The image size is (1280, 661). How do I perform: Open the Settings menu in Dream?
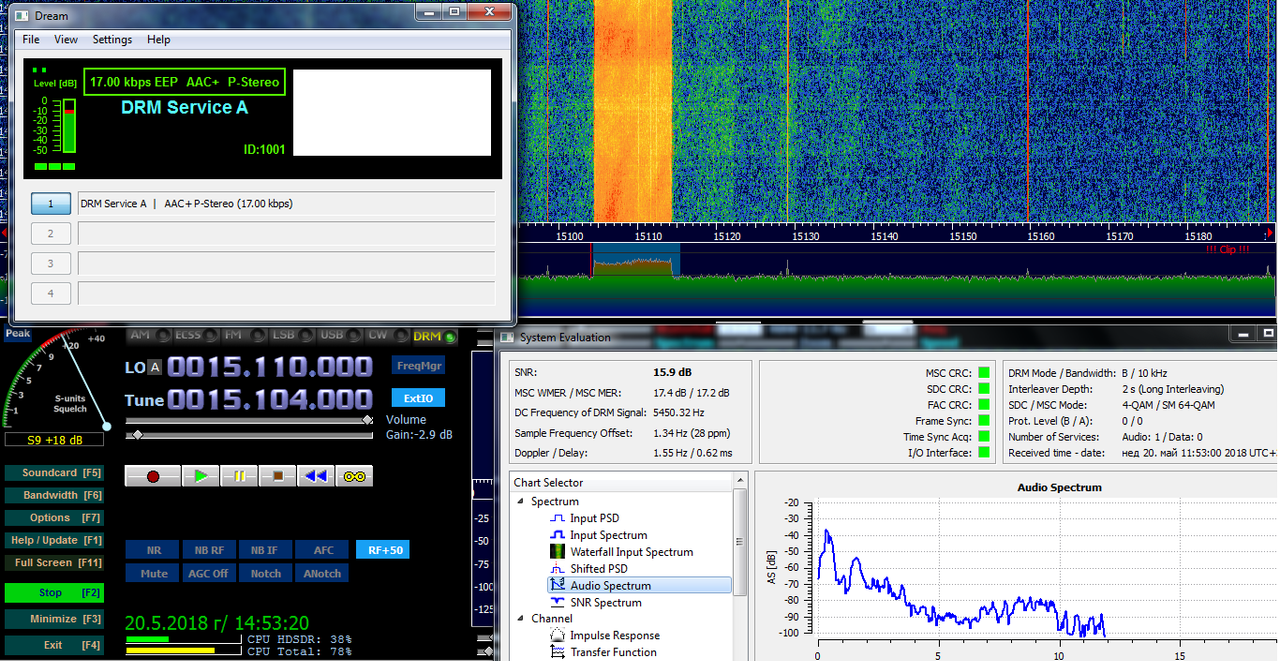[x=112, y=40]
